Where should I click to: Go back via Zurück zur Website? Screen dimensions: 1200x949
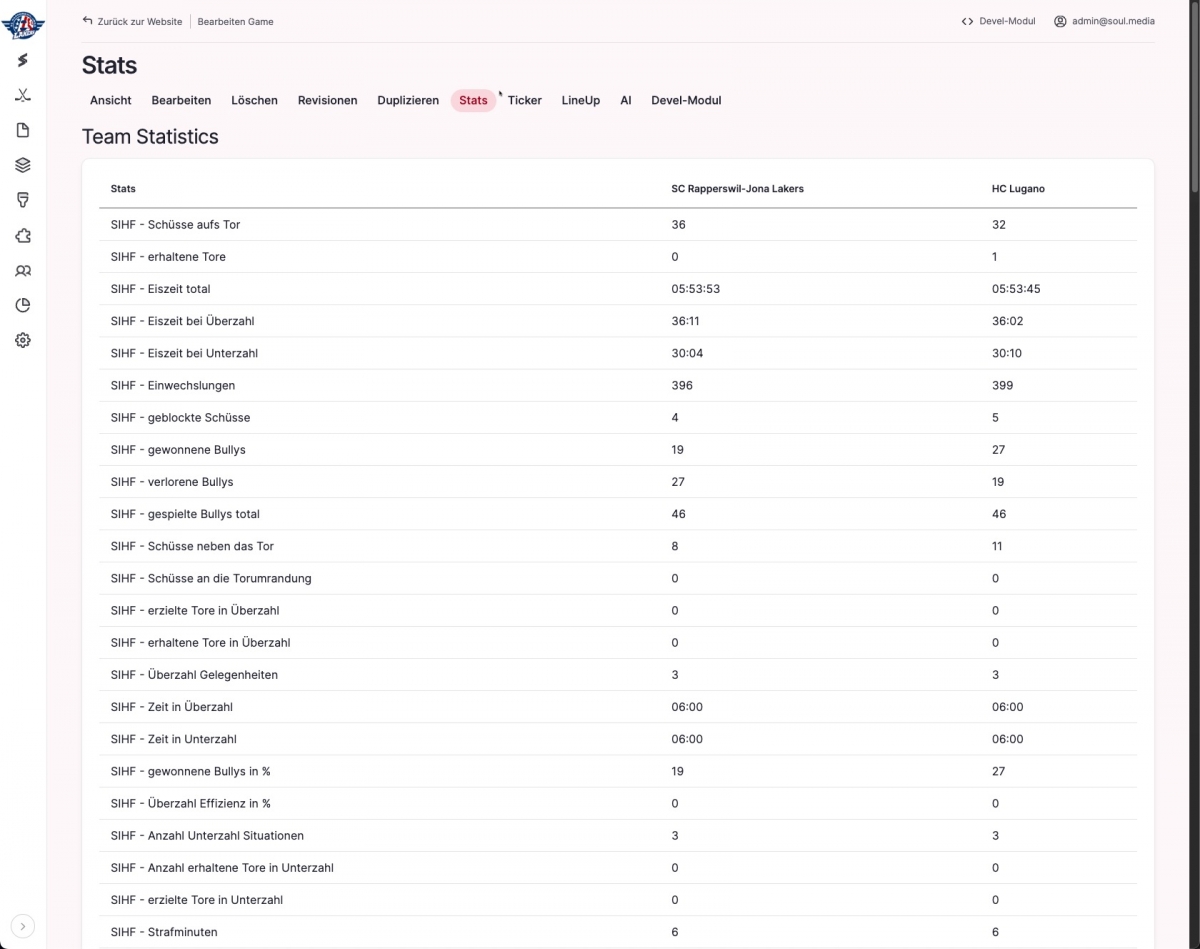pos(132,21)
